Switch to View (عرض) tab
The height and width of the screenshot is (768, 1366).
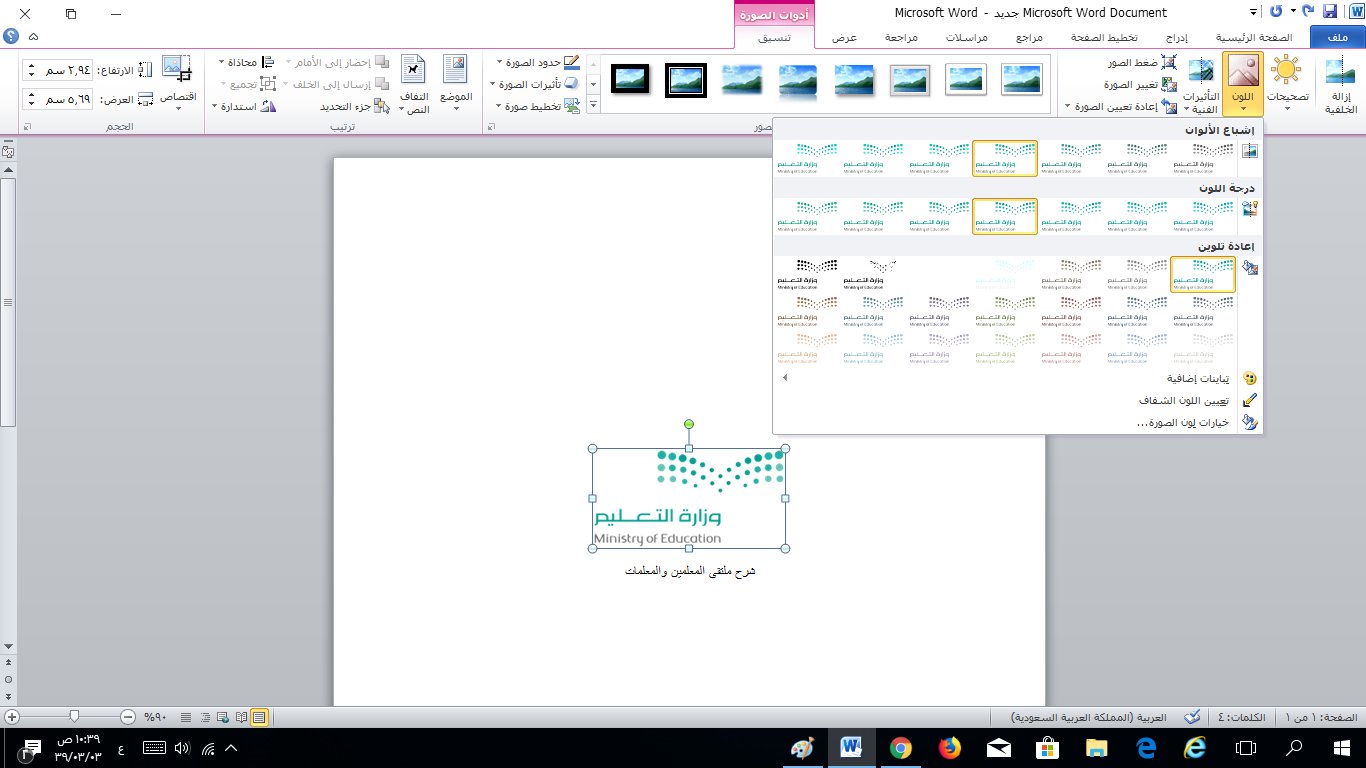point(844,38)
